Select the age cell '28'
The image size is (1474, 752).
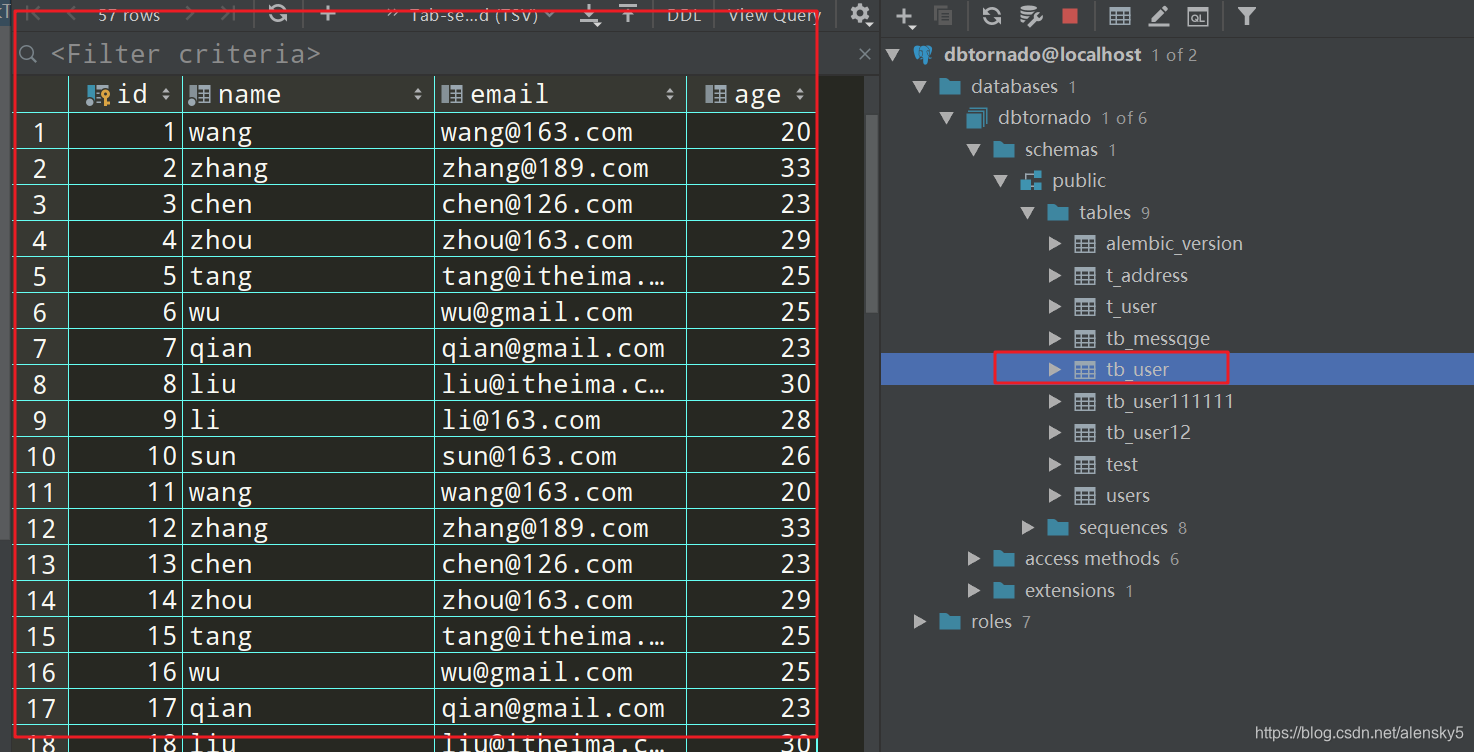tap(752, 420)
